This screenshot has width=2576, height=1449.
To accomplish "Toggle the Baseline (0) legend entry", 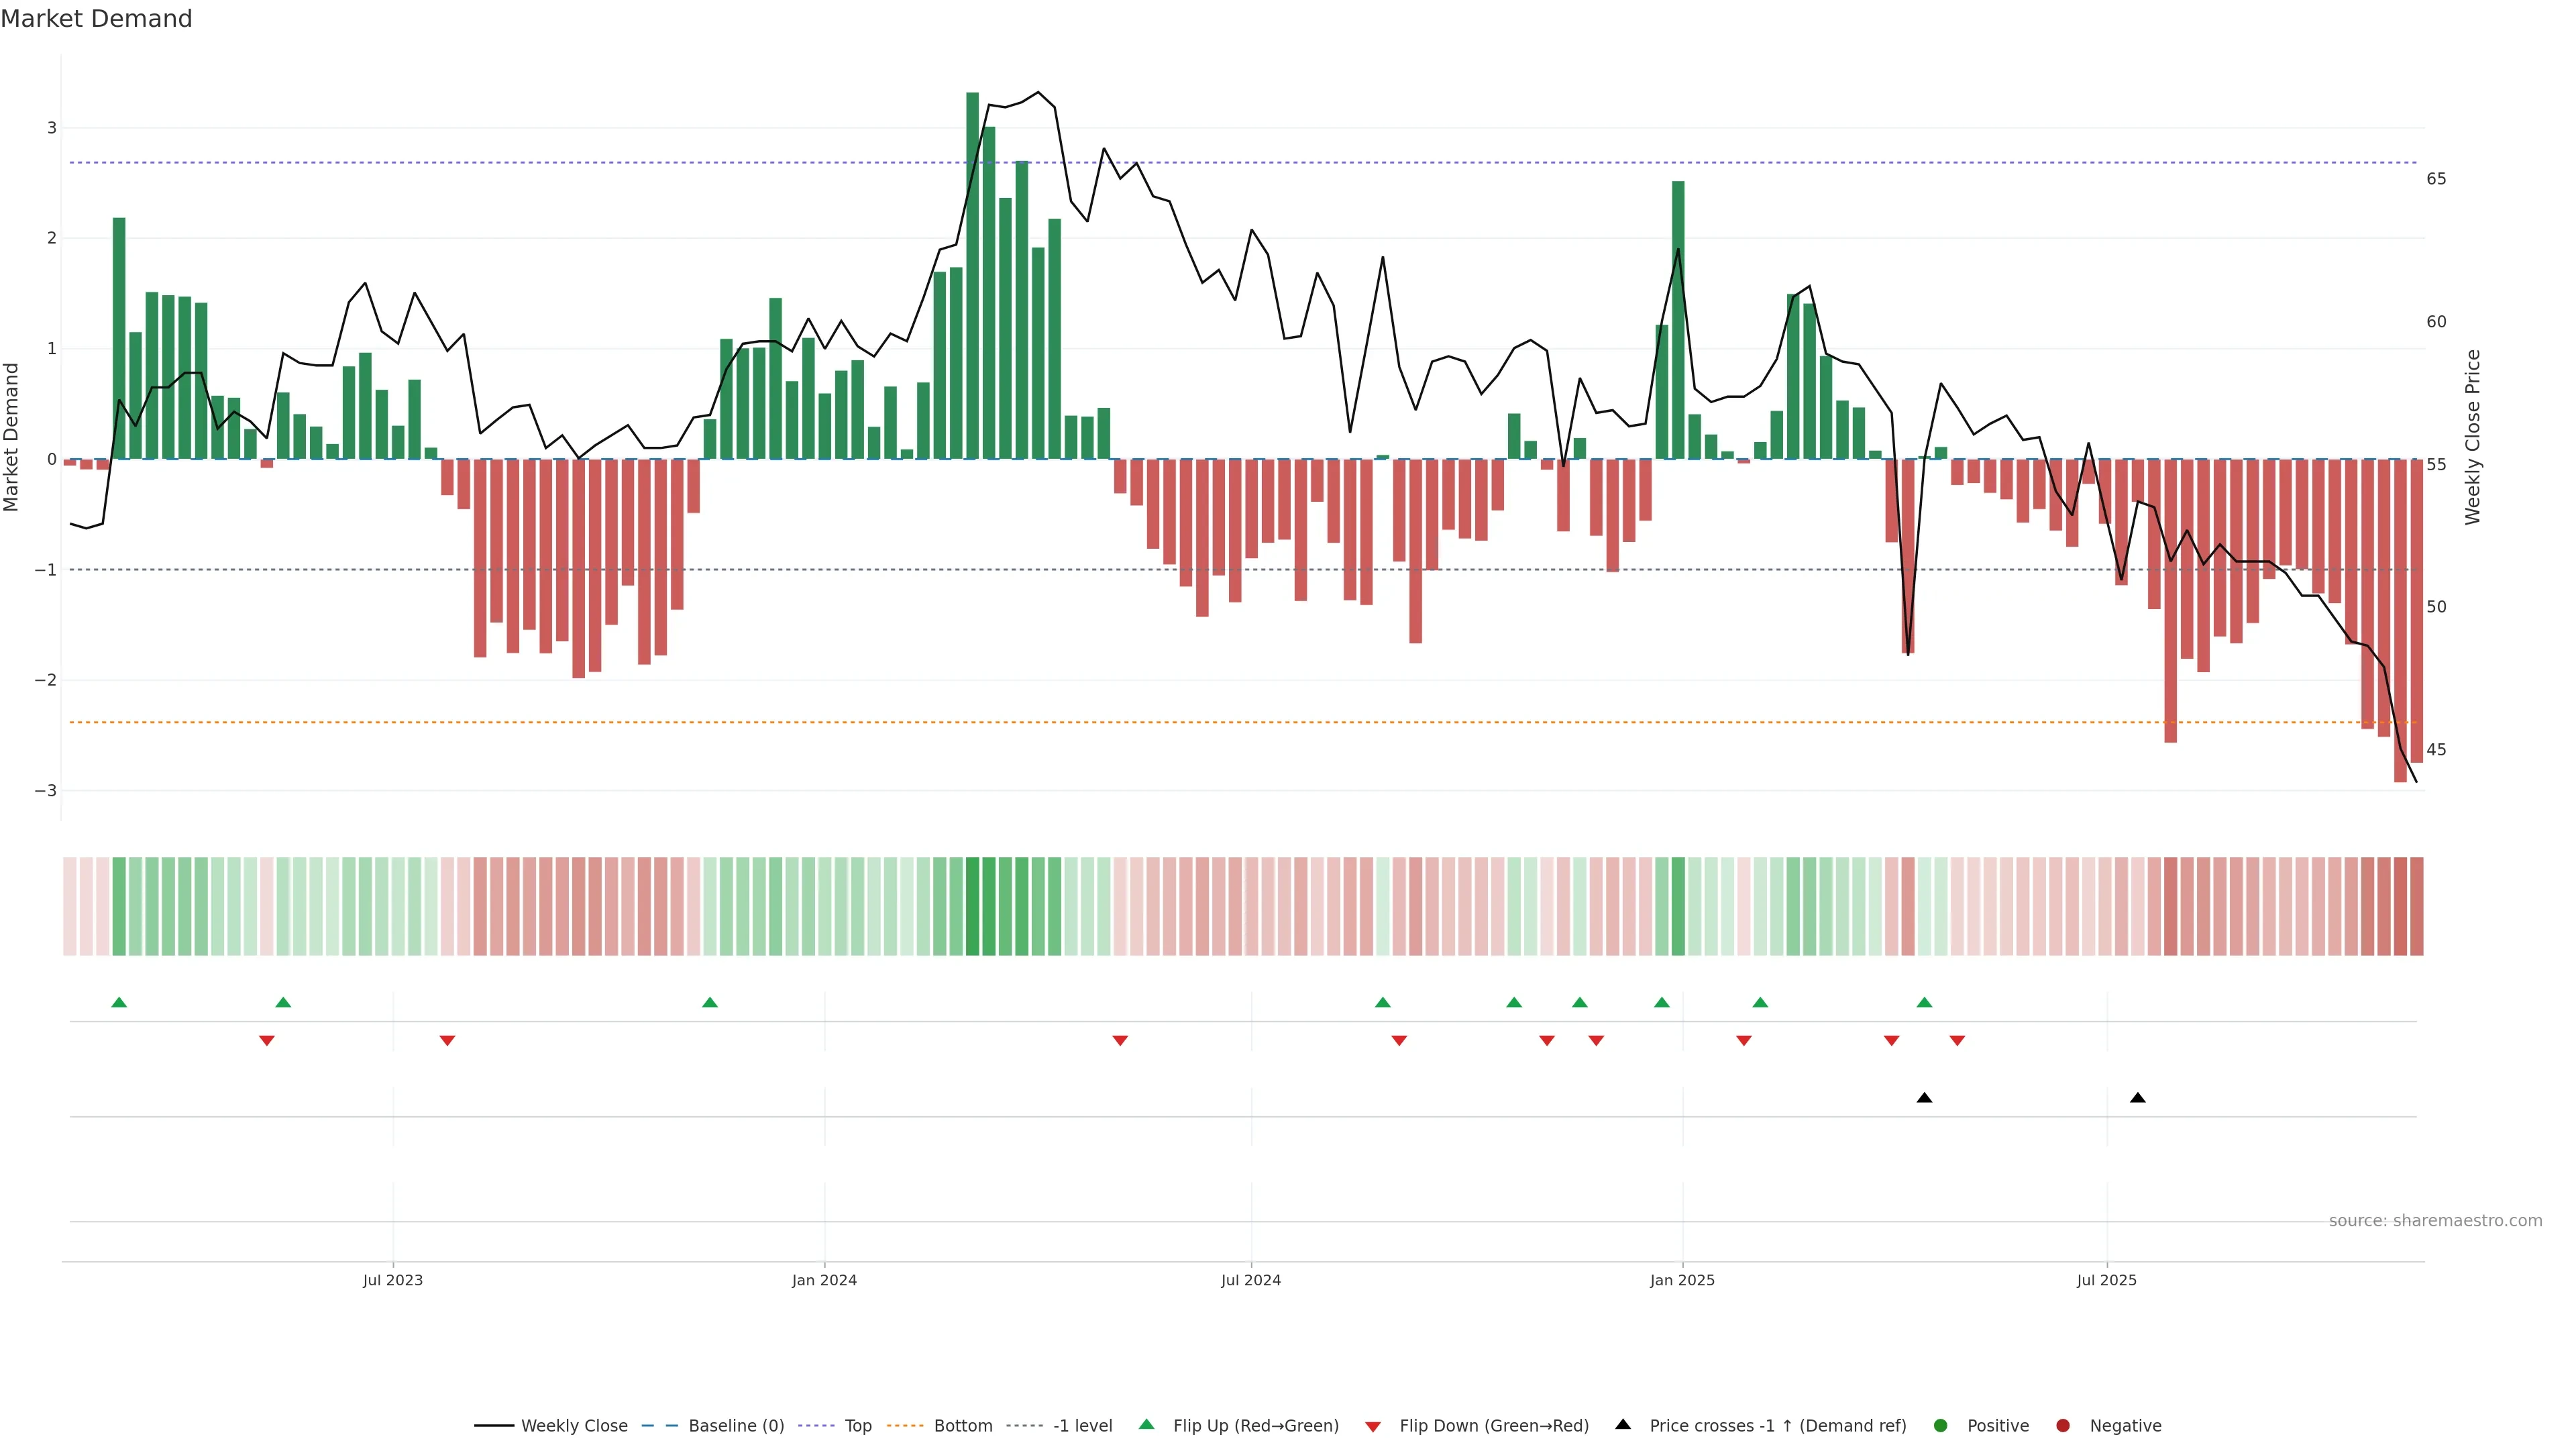I will tap(736, 1425).
